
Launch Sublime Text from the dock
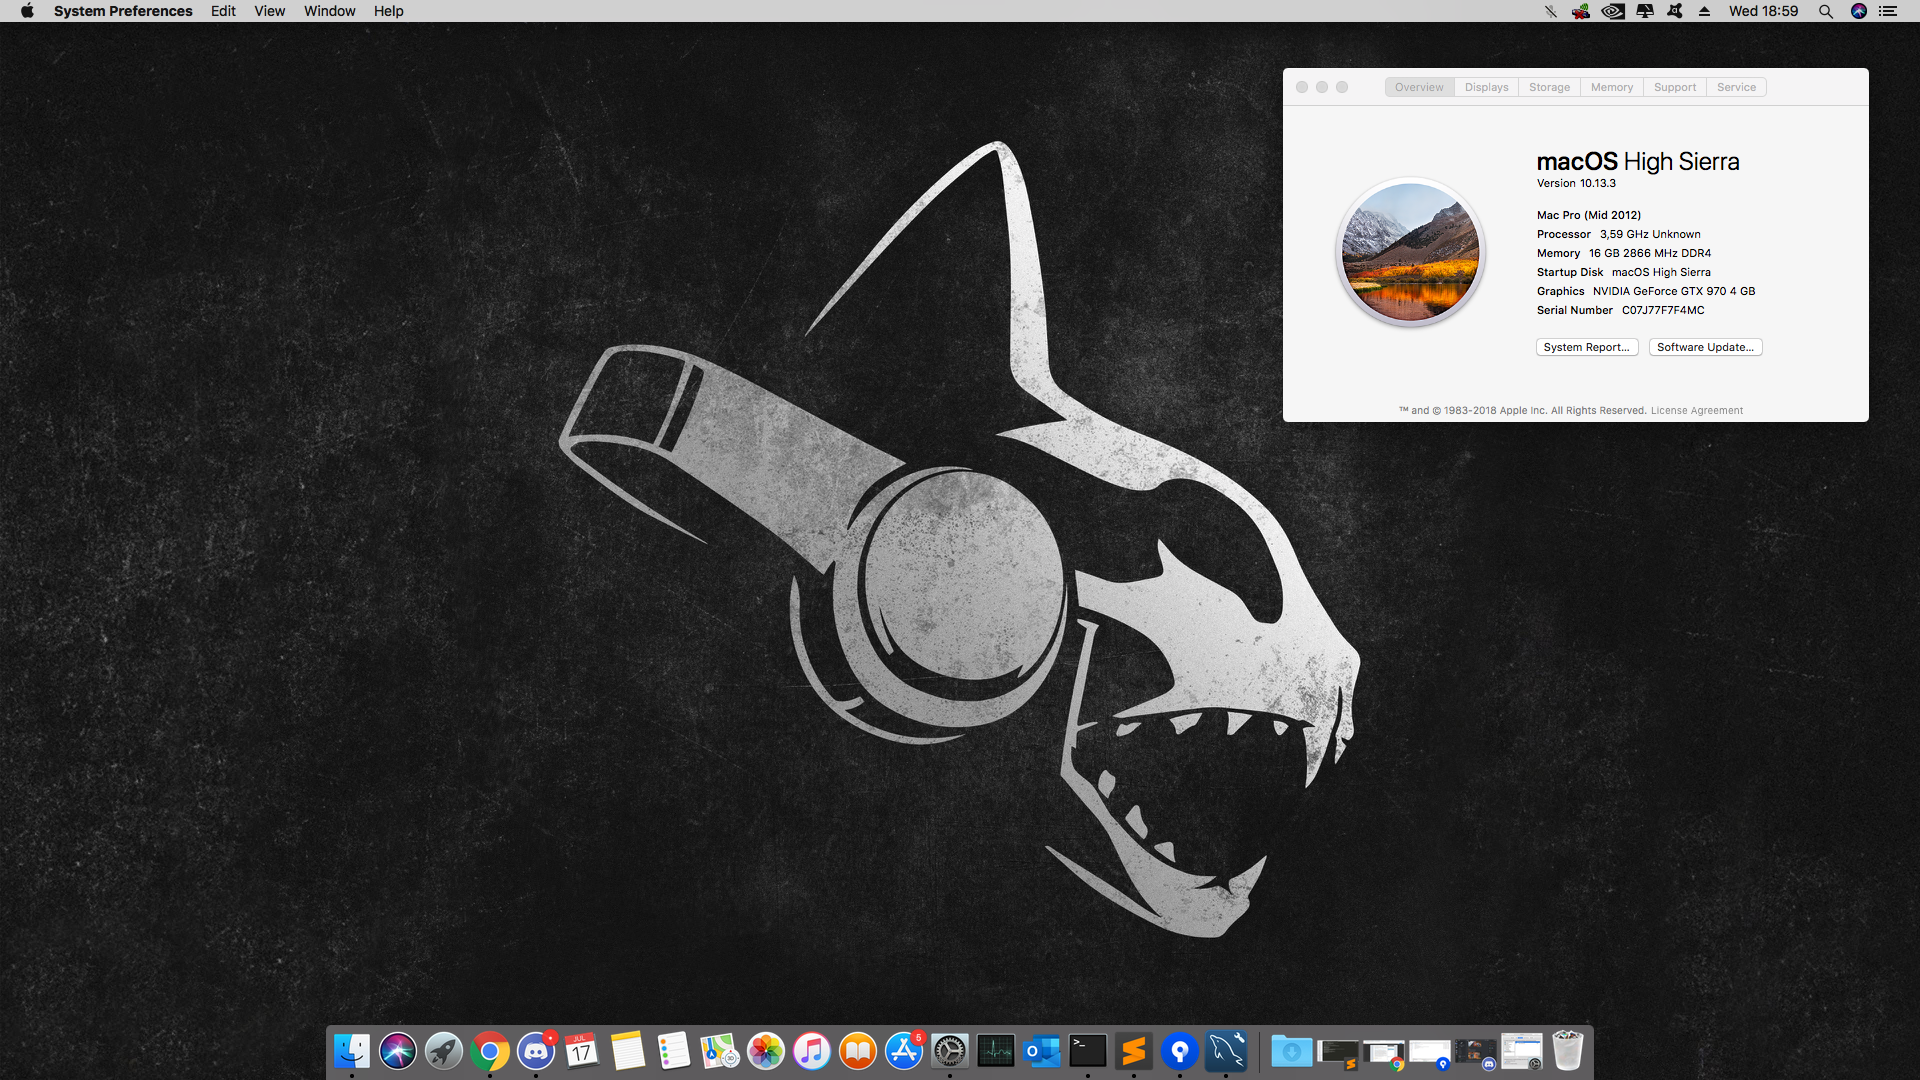click(x=1133, y=1051)
